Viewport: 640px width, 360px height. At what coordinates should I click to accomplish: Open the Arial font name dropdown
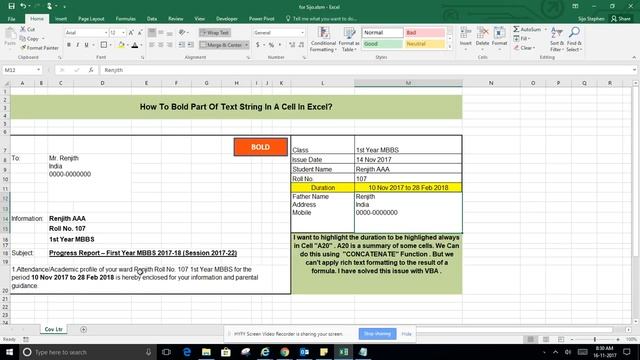pyautogui.click(x=106, y=33)
